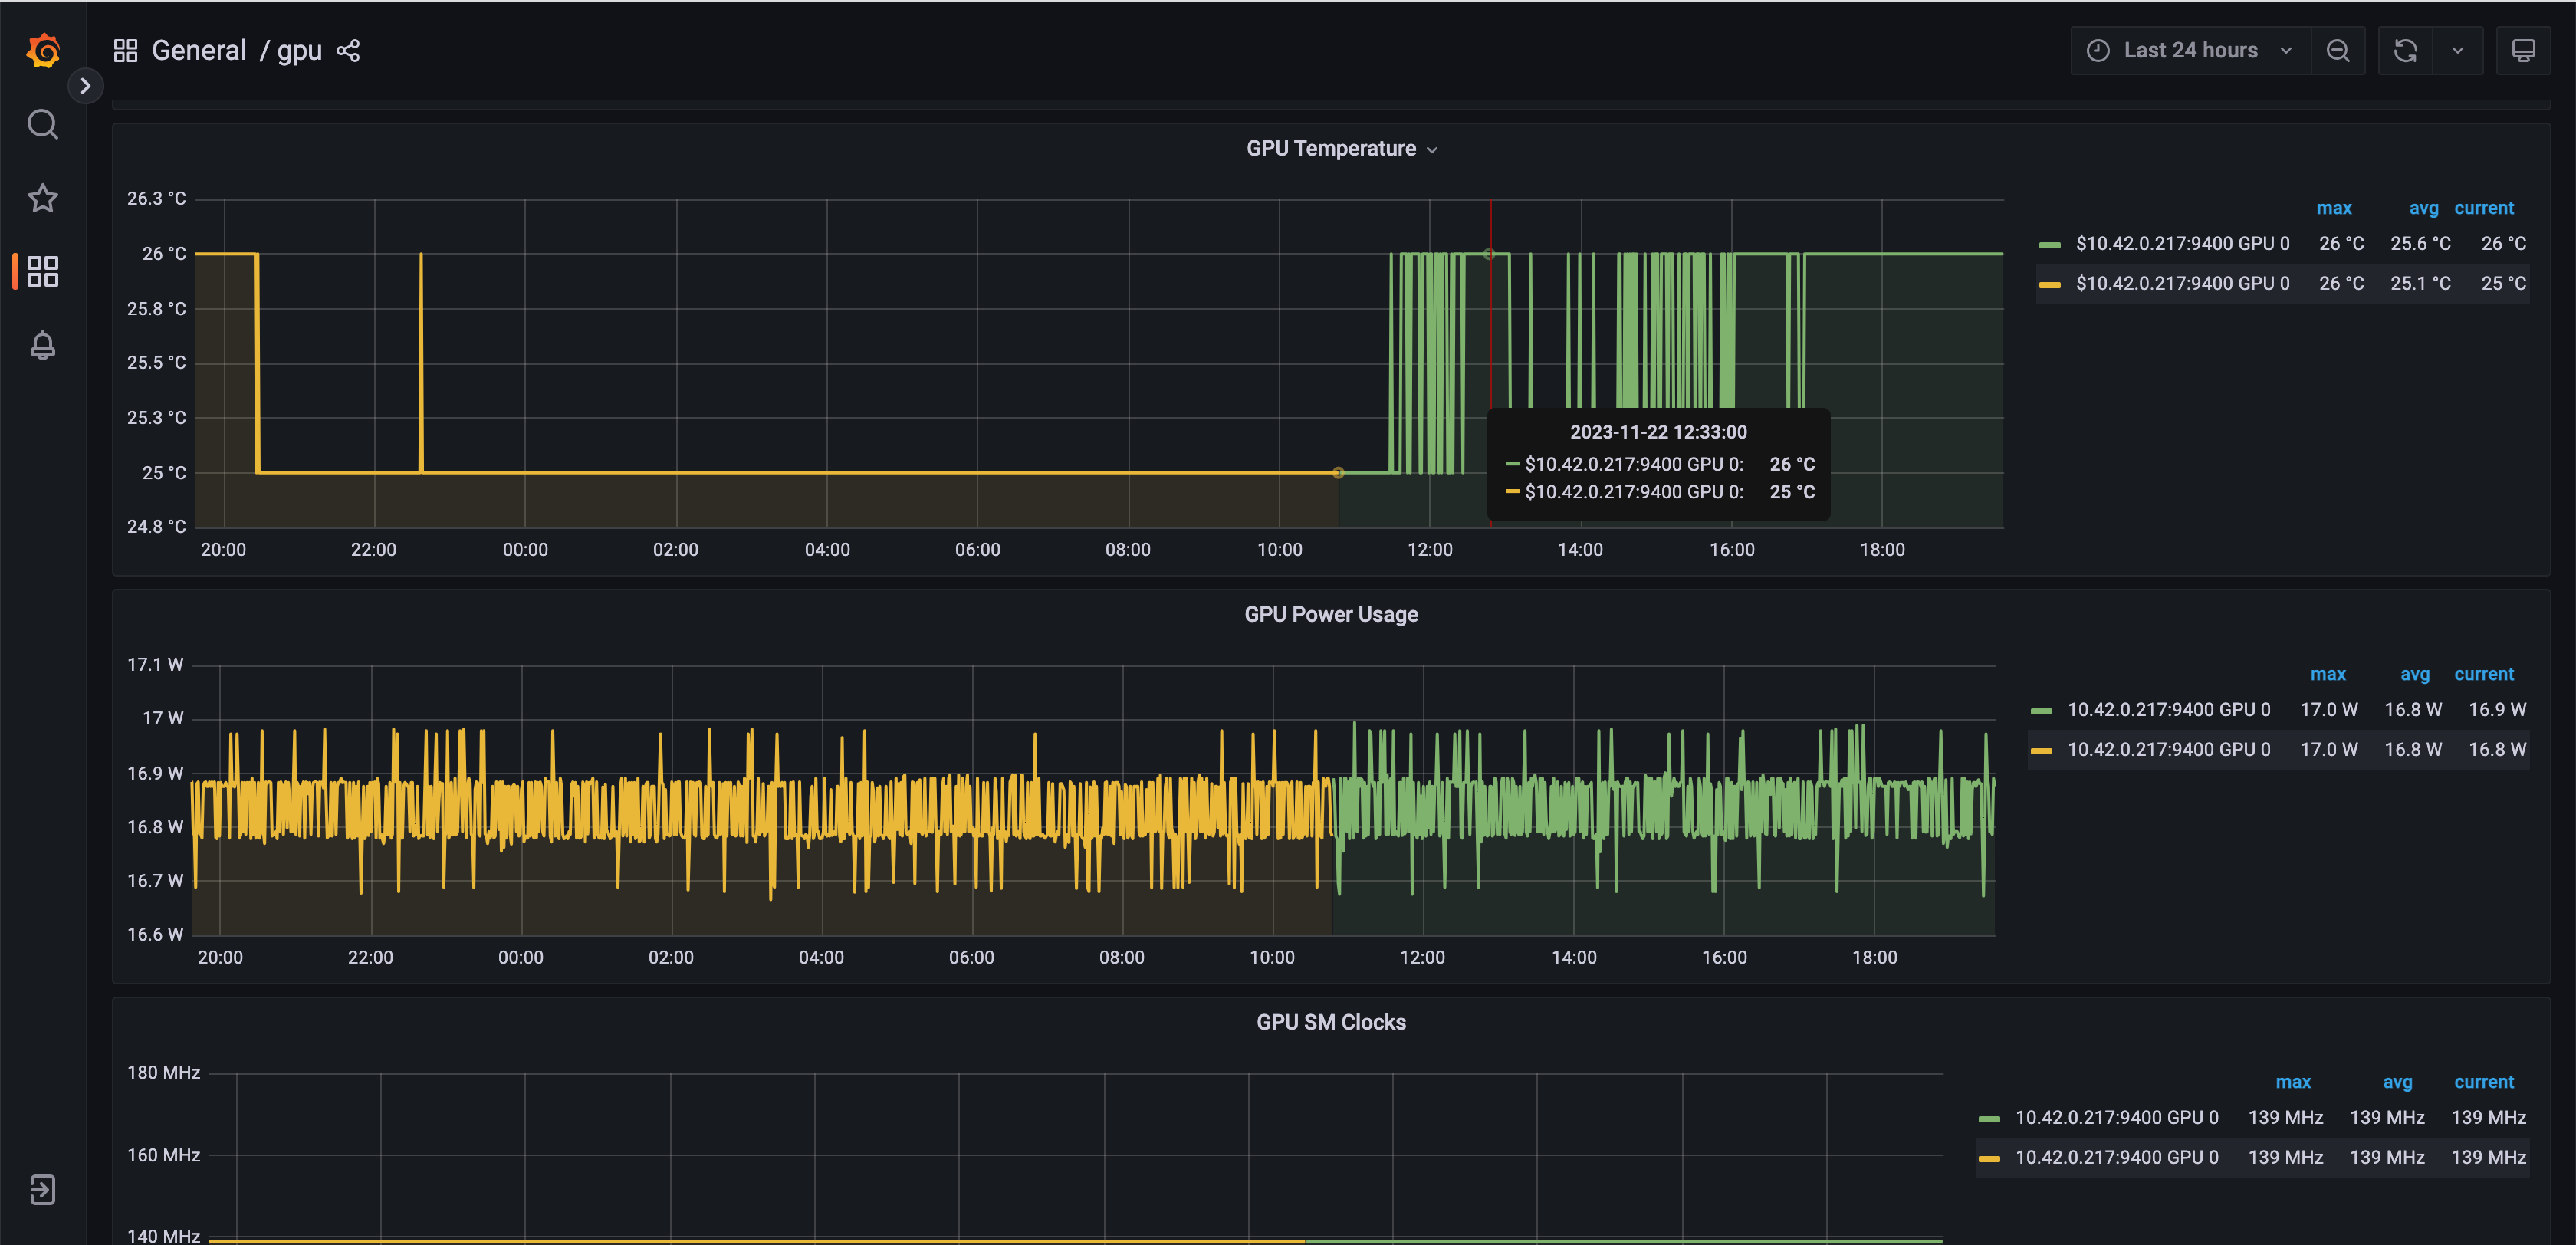Screen dimensions: 2576x1245
Task: Sort GPU SM Clocks legend by current
Action: tap(2484, 1082)
